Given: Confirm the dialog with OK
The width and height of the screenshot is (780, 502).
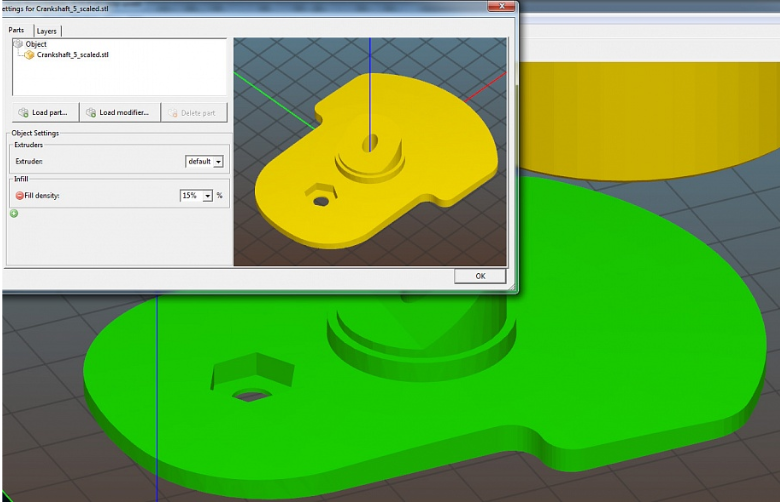Looking at the screenshot, I should (x=480, y=276).
